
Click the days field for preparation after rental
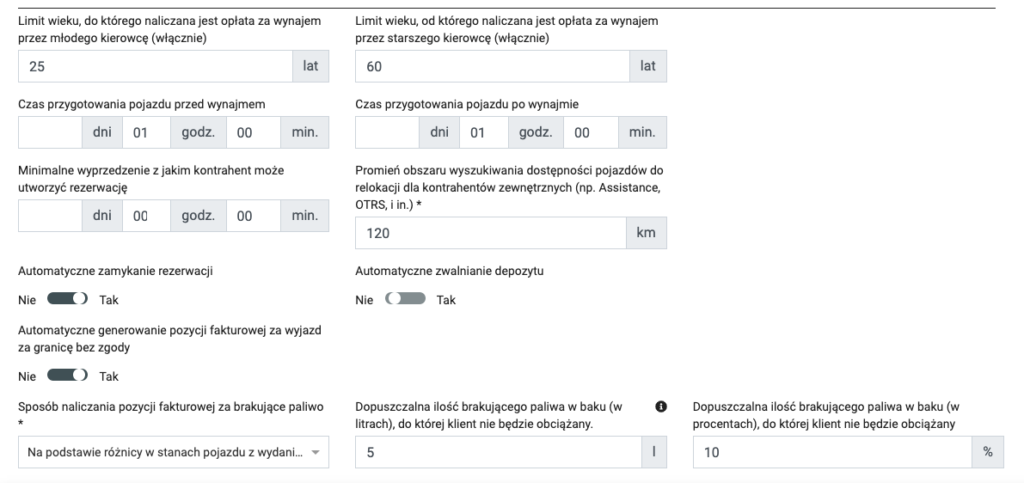coord(387,132)
